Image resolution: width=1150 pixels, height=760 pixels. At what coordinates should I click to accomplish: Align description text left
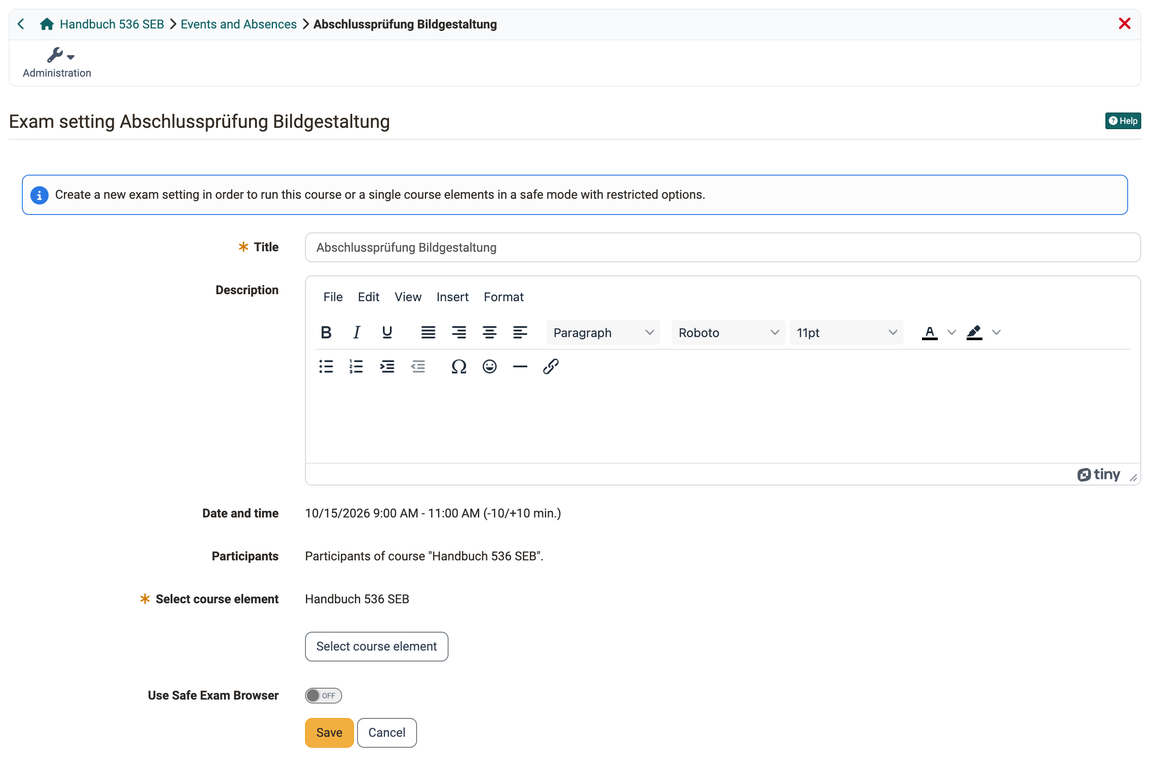coord(520,332)
